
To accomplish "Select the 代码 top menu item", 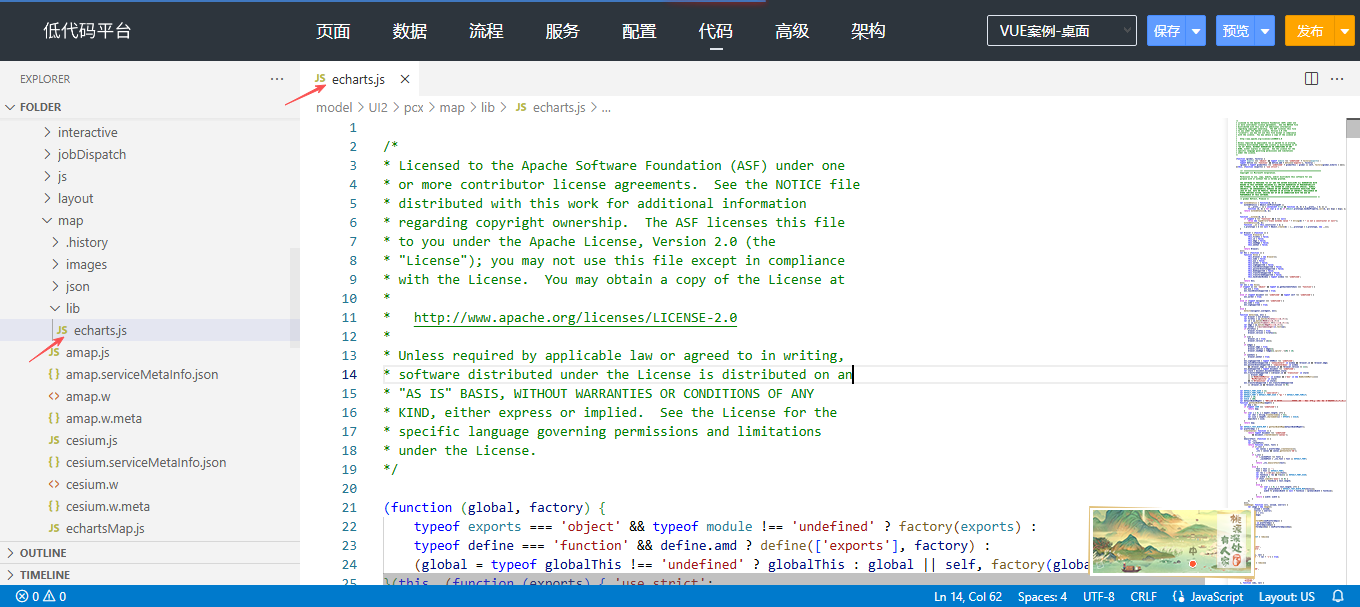I will (x=715, y=31).
